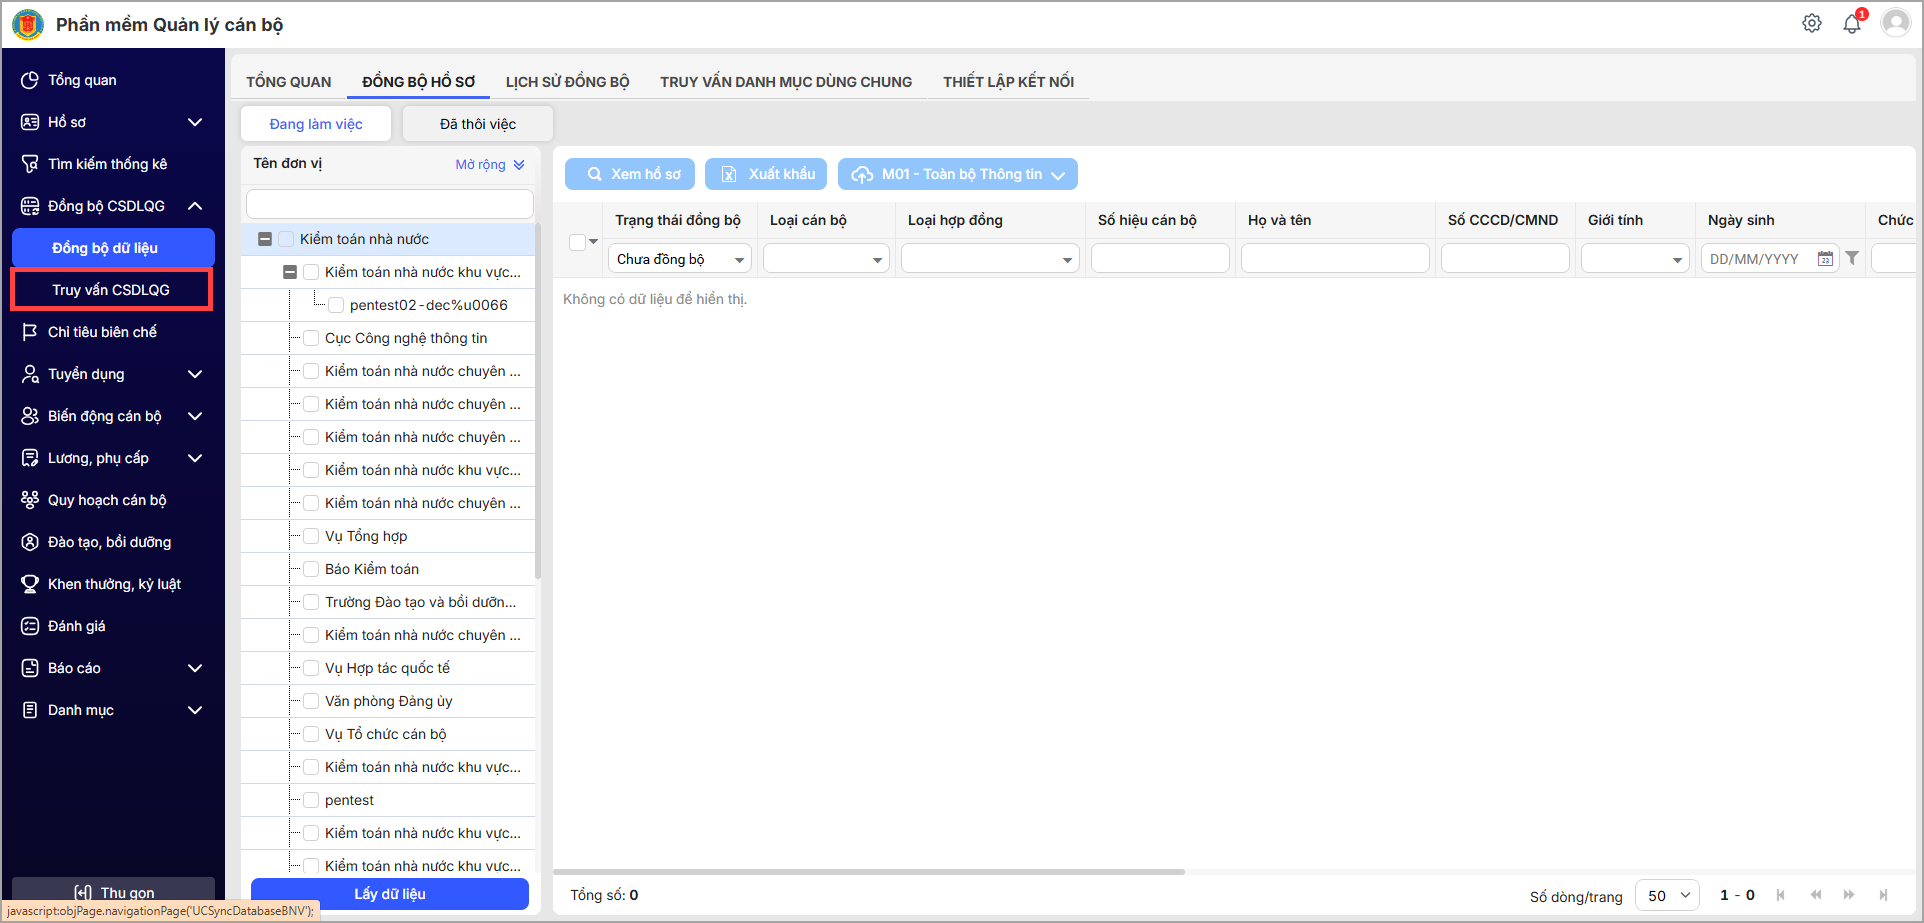
Task: Switch to the Lịch sử đồng bộ tab
Action: 567,82
